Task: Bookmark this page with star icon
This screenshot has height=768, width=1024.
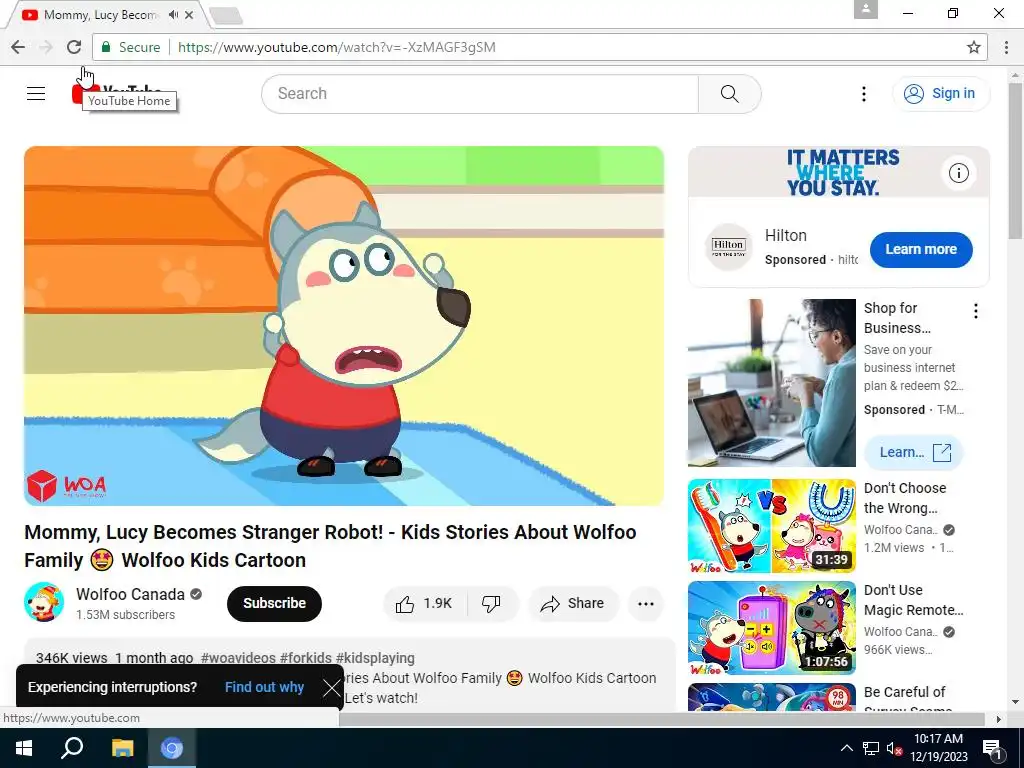Action: pos(974,47)
